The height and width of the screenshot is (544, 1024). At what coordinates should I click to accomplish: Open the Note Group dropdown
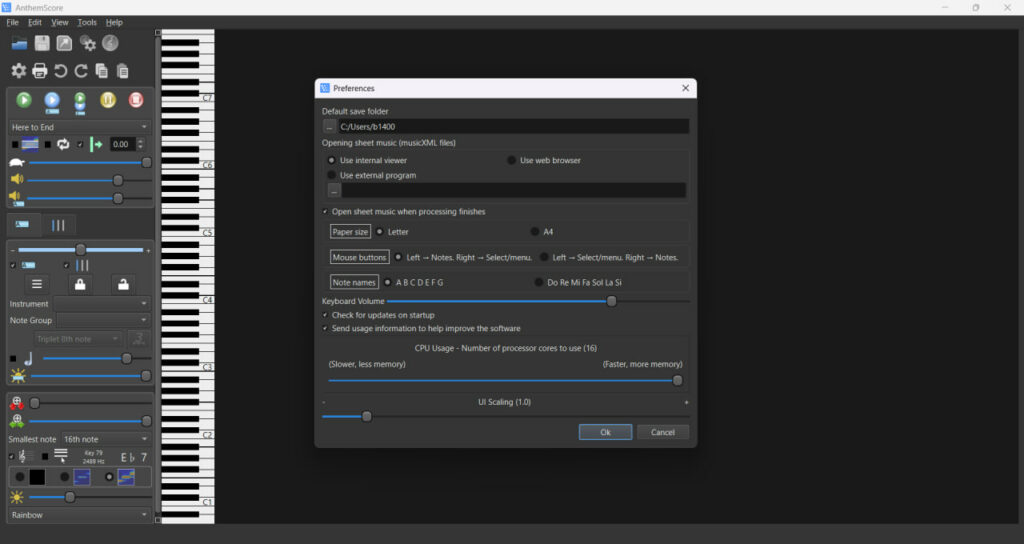coord(103,320)
